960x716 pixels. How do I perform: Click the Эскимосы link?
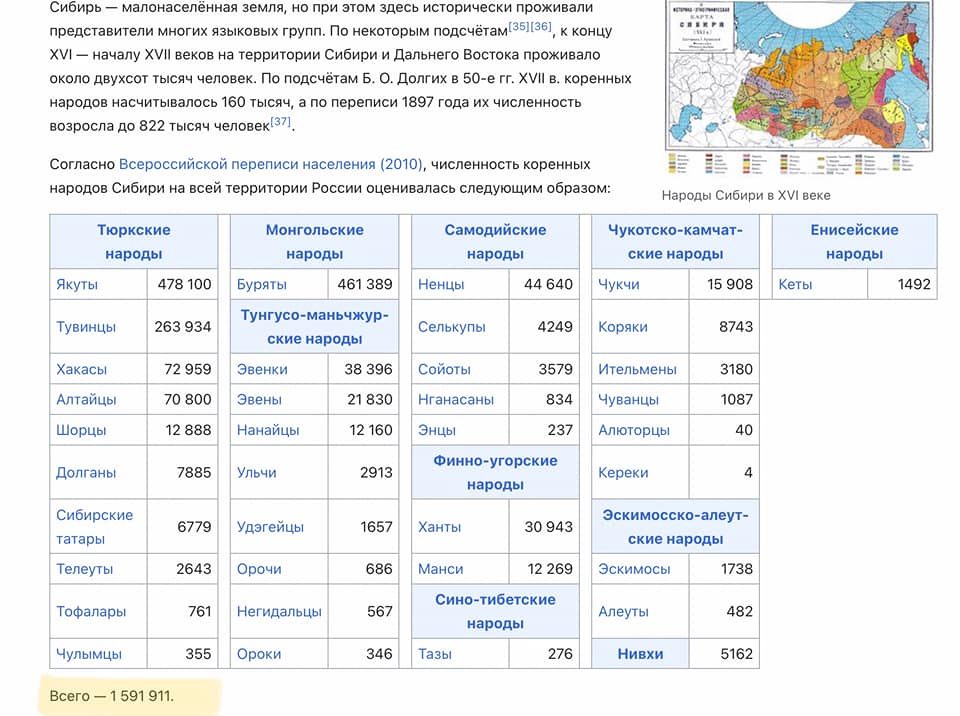click(634, 569)
